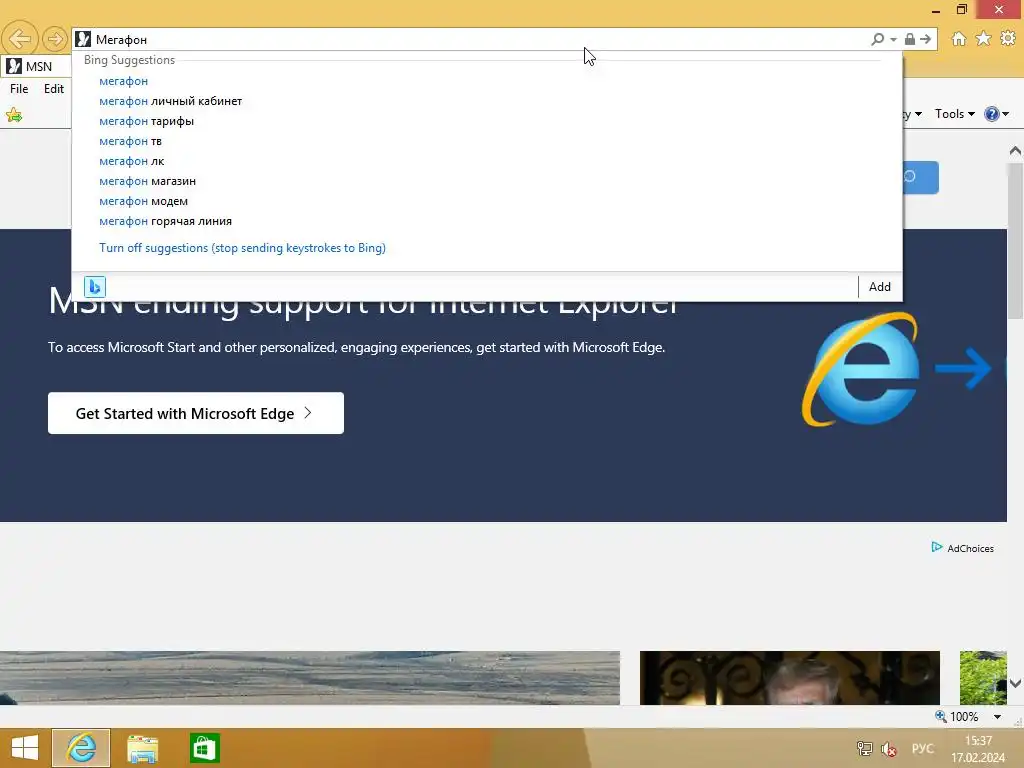Screen dimensions: 1024x768
Task: Expand the Help dropdown arrow
Action: click(1006, 114)
